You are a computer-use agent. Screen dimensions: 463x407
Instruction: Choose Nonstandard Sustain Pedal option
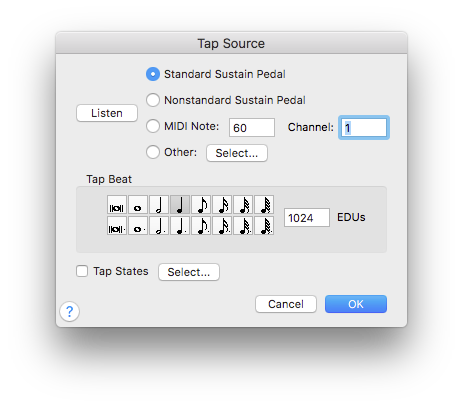[x=153, y=100]
